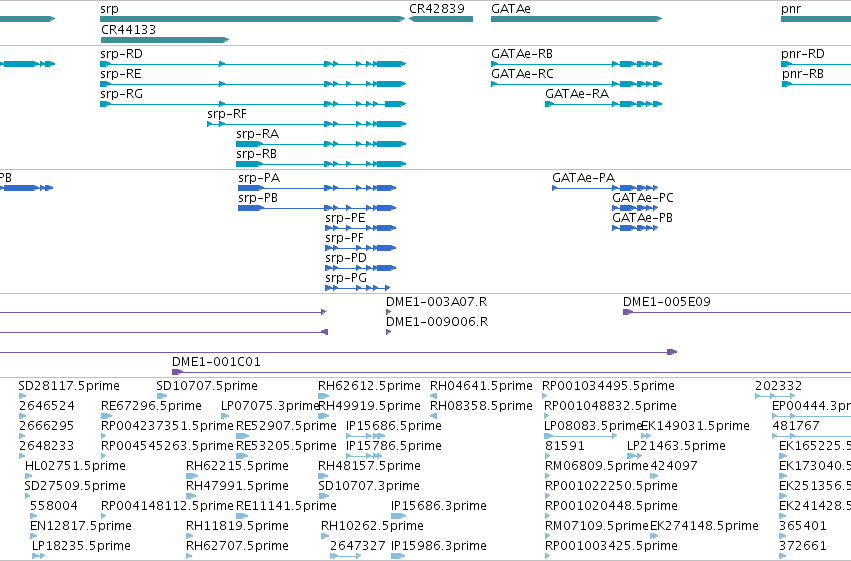Select EST RE11141.5prime
This screenshot has width=851, height=561.
pyautogui.click(x=243, y=516)
